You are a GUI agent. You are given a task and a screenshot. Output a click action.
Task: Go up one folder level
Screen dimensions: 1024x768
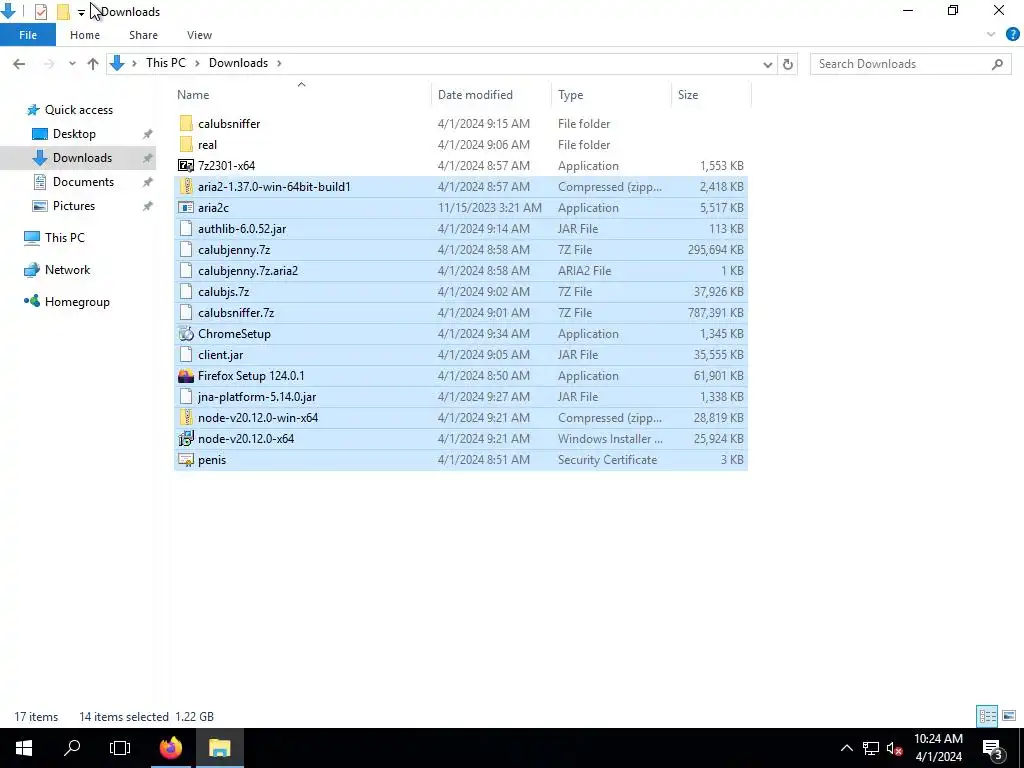(93, 63)
